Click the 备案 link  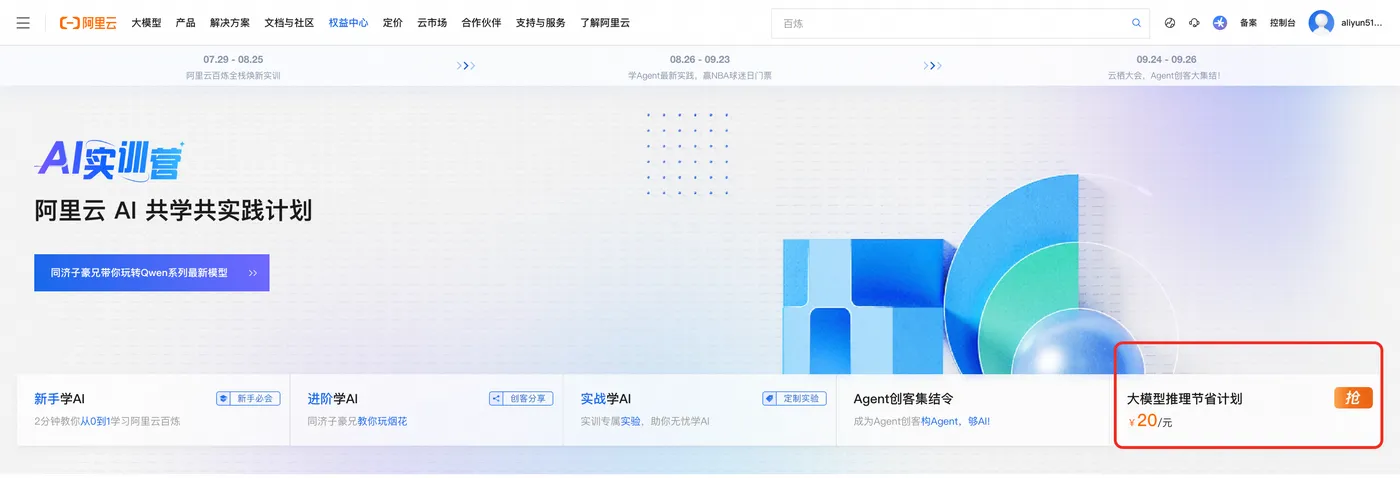tap(1248, 22)
